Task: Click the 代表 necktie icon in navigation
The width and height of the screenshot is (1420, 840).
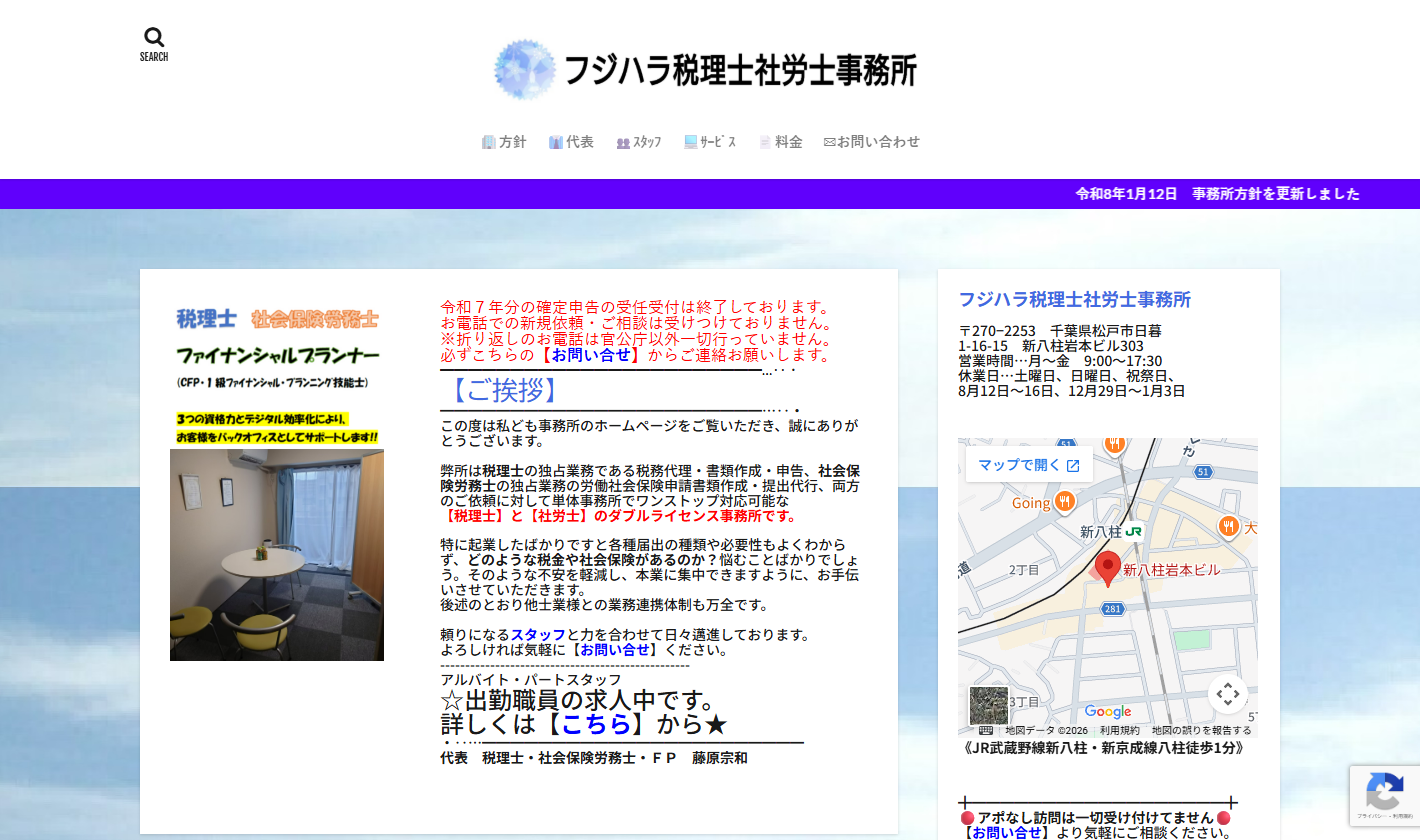Action: (555, 141)
